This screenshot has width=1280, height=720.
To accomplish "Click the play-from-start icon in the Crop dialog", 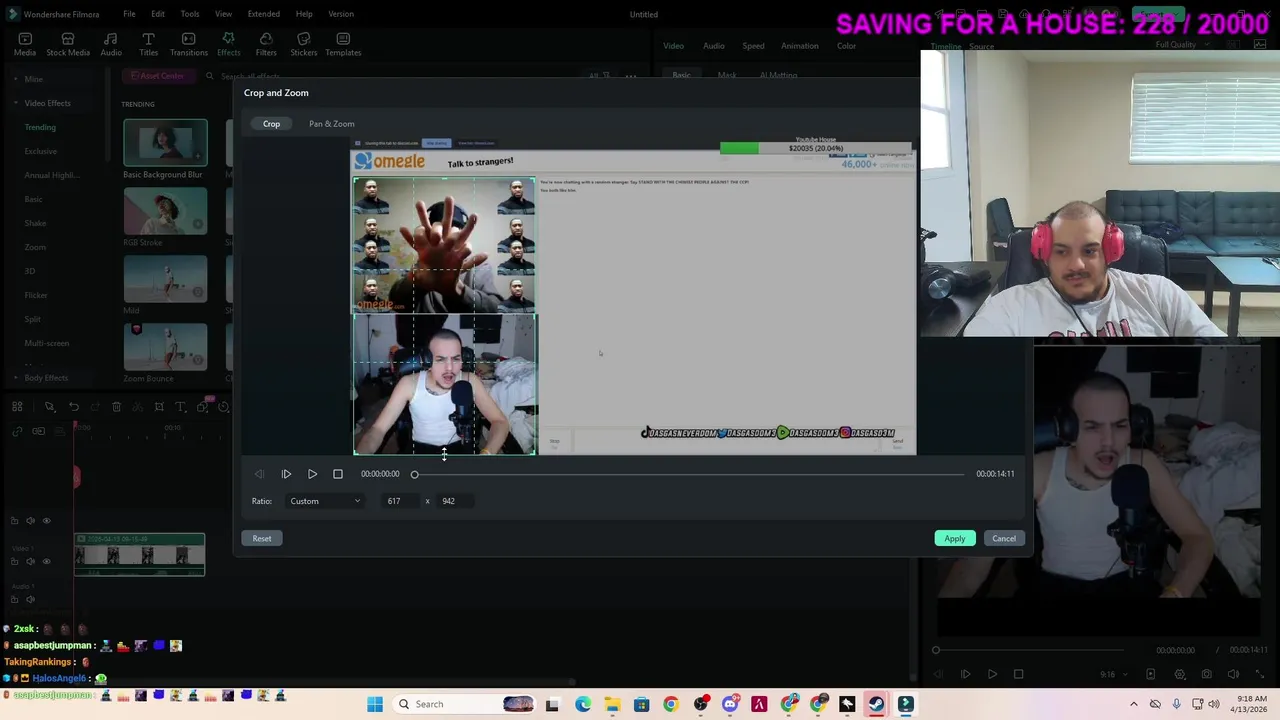I will [286, 474].
